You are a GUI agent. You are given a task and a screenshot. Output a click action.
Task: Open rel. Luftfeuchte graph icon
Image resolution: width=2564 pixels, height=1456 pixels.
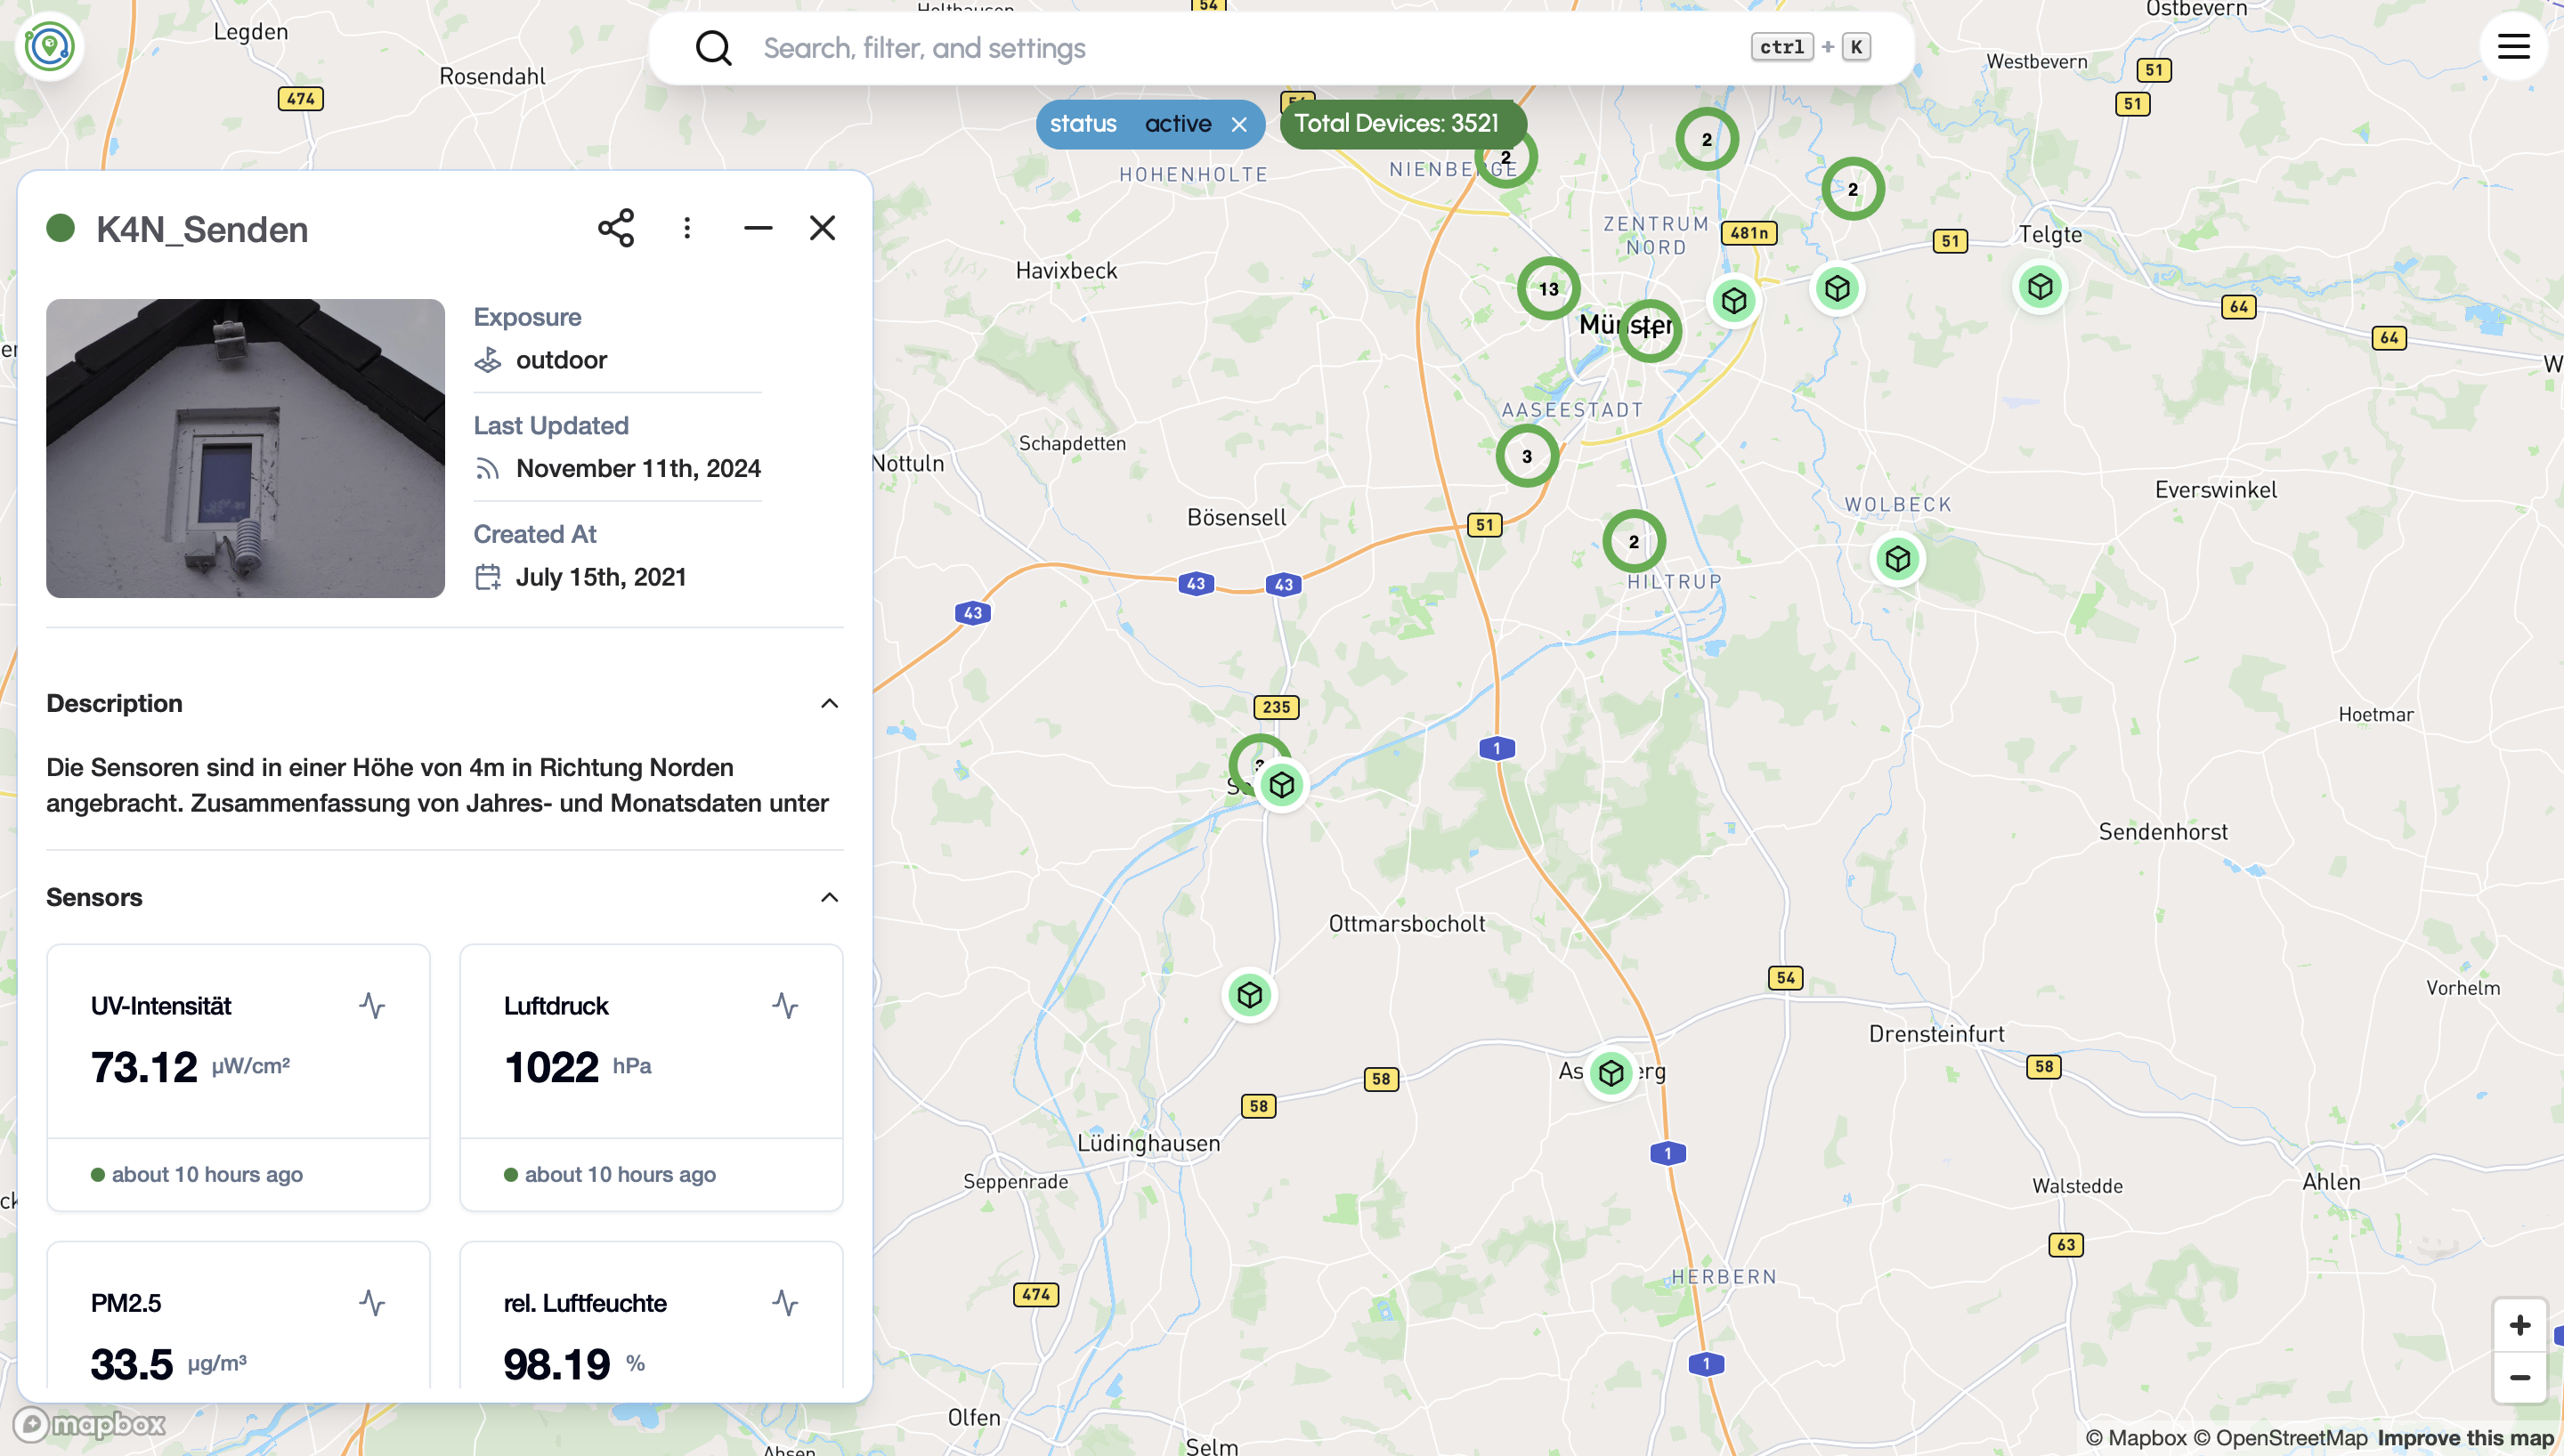(785, 1302)
